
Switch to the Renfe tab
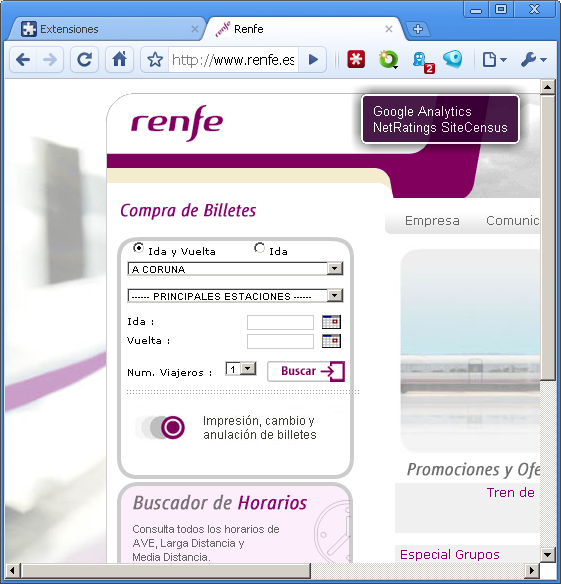tap(302, 29)
